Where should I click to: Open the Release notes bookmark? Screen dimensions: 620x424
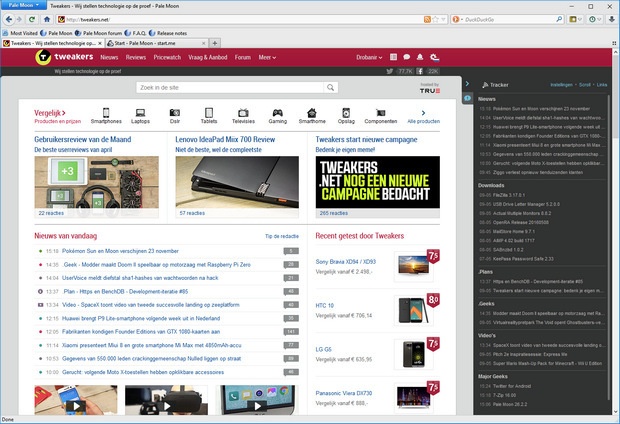[x=168, y=33]
